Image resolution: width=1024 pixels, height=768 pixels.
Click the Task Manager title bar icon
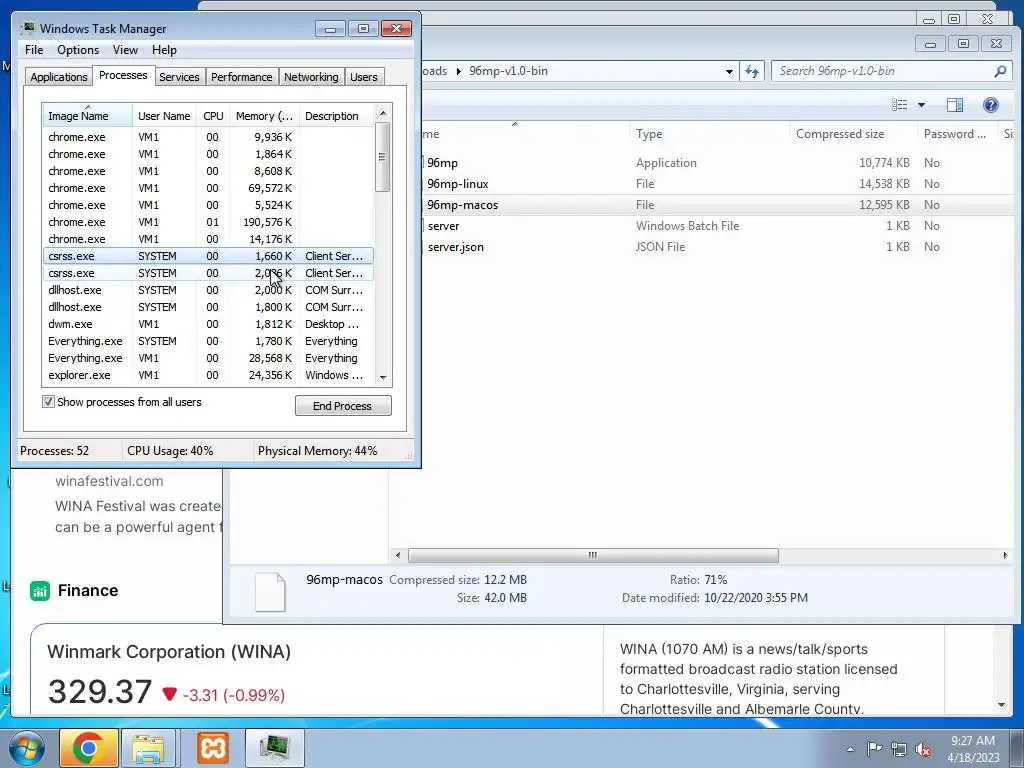click(27, 28)
